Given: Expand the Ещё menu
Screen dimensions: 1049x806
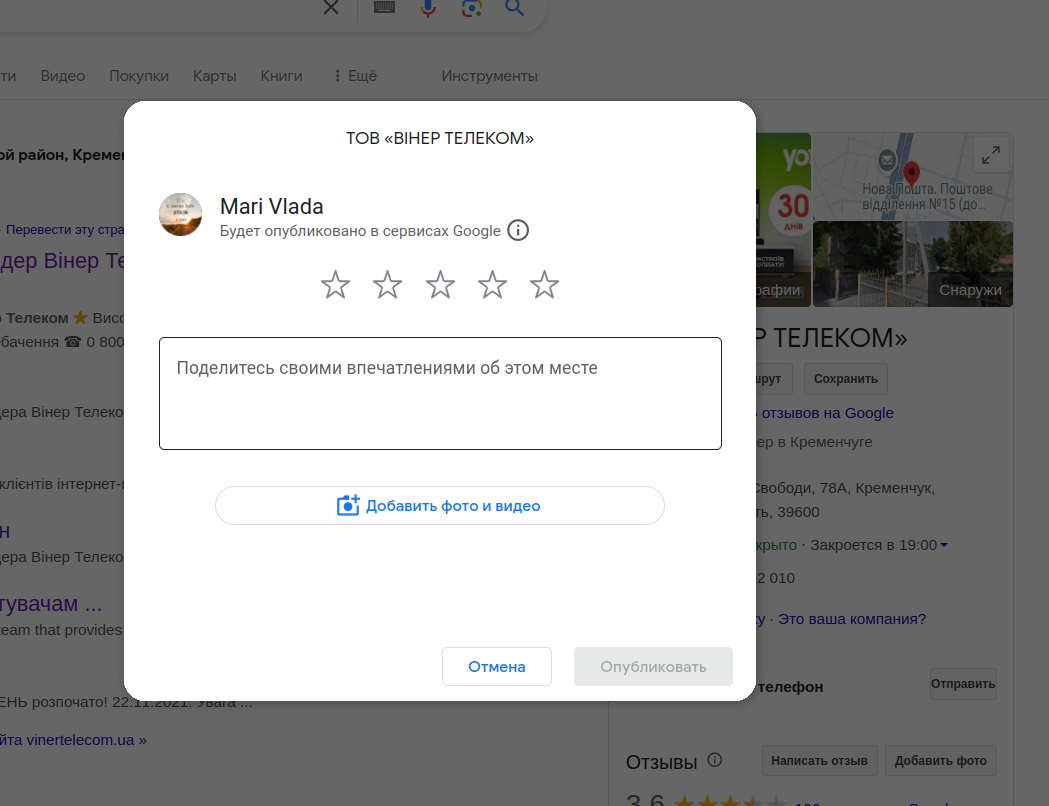Looking at the screenshot, I should coord(355,76).
